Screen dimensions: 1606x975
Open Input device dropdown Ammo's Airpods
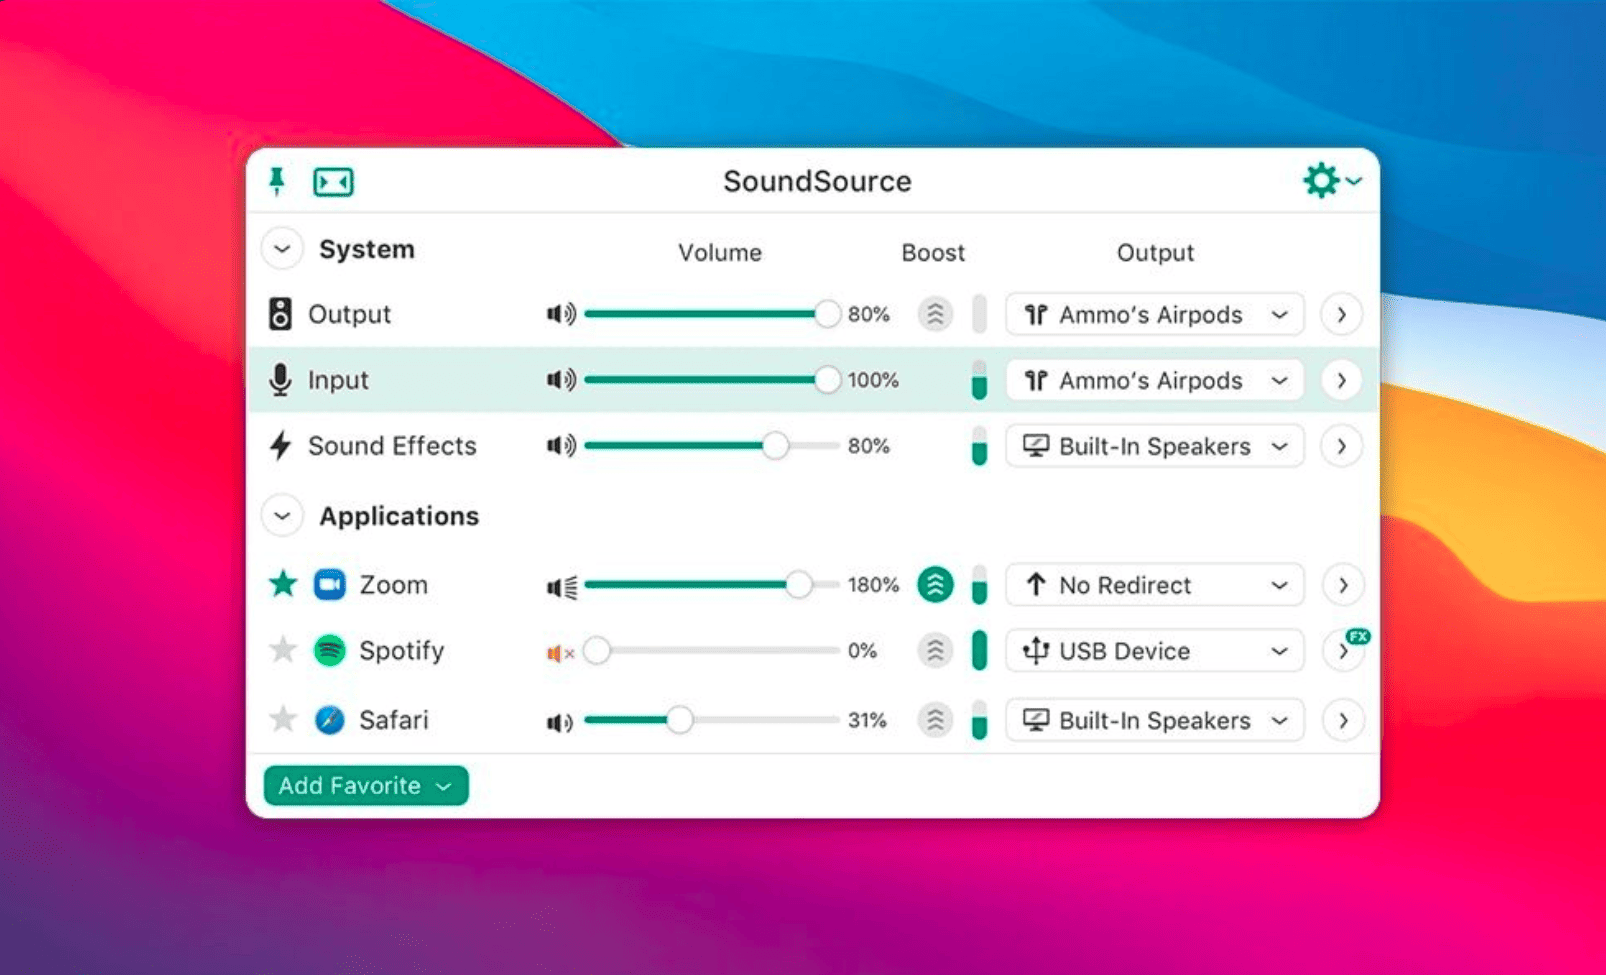1155,380
